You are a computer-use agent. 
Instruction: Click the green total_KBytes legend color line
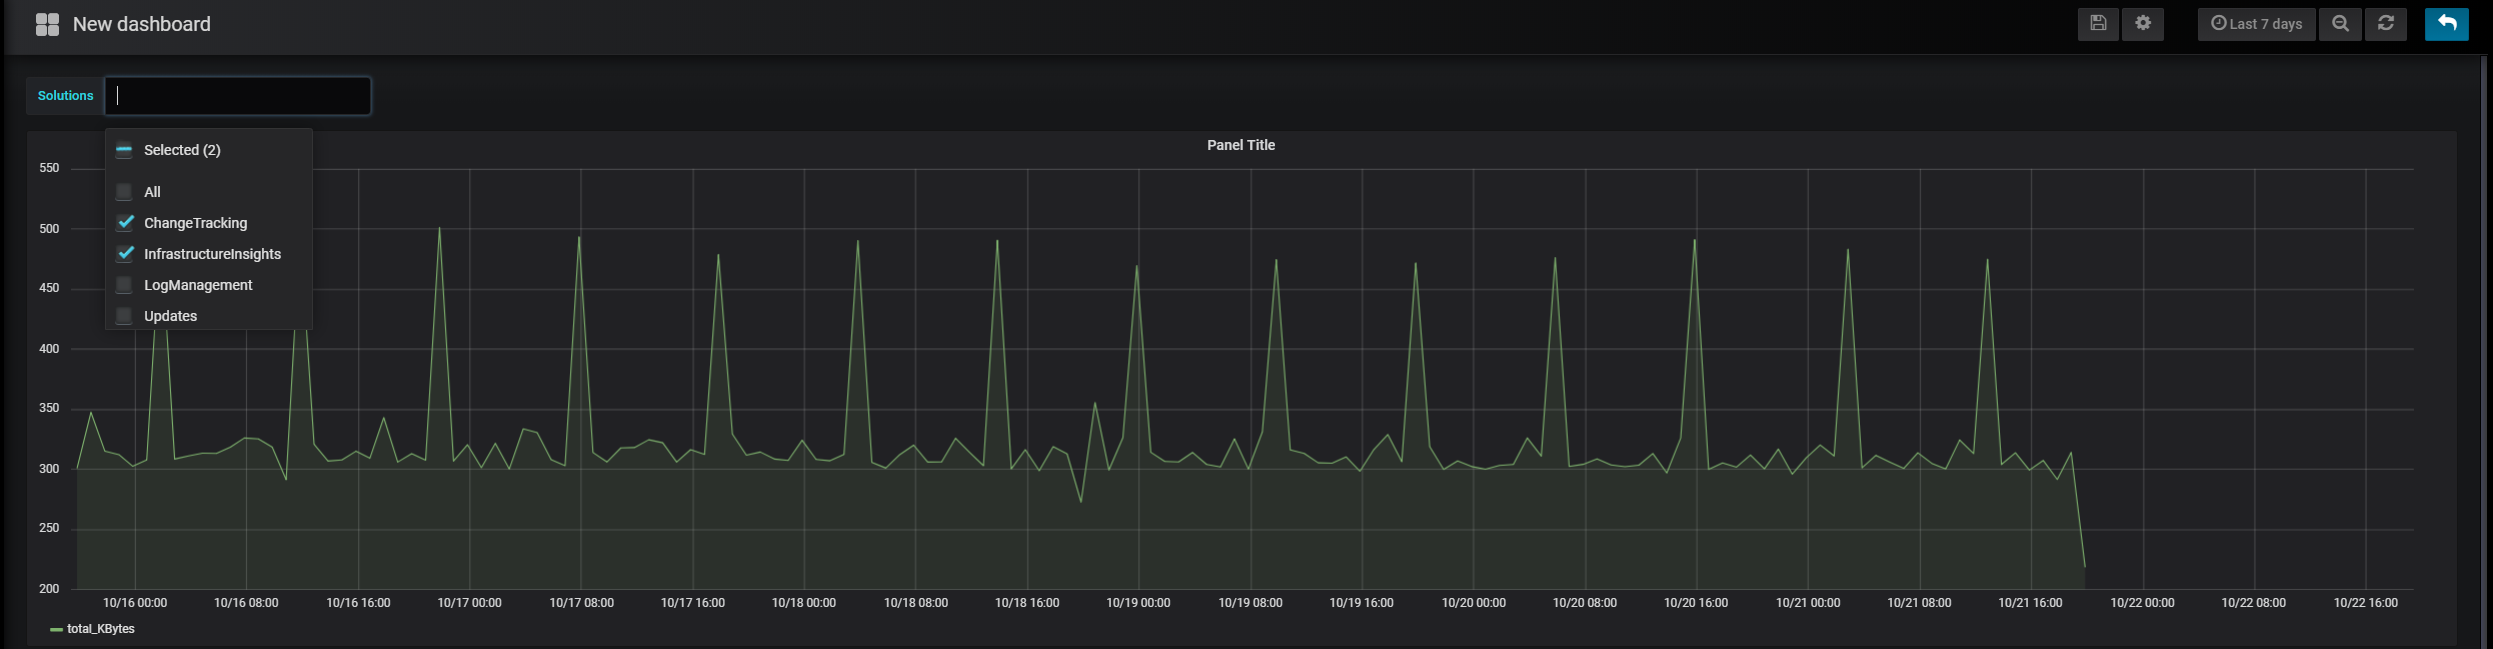57,630
